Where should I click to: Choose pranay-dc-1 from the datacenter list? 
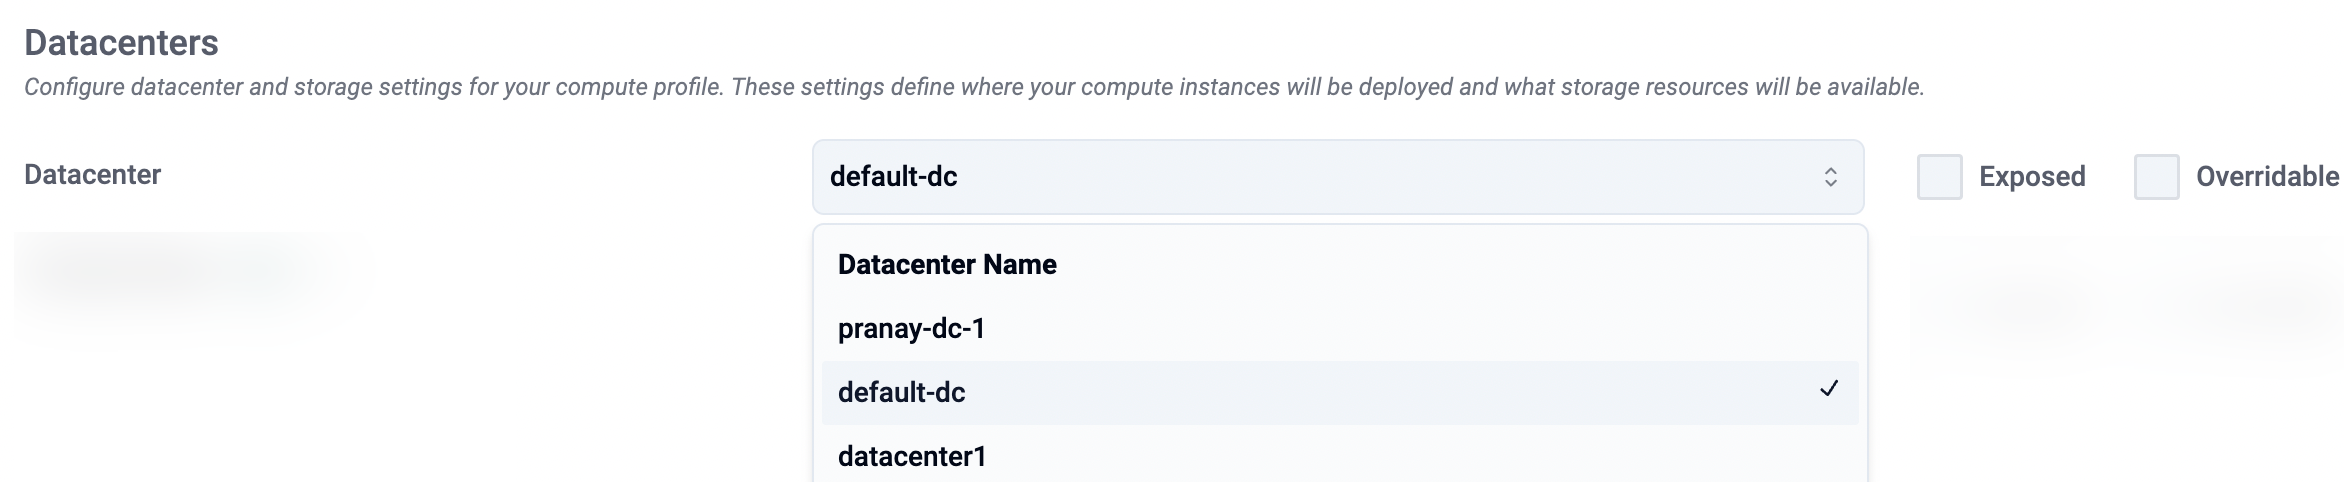point(911,329)
